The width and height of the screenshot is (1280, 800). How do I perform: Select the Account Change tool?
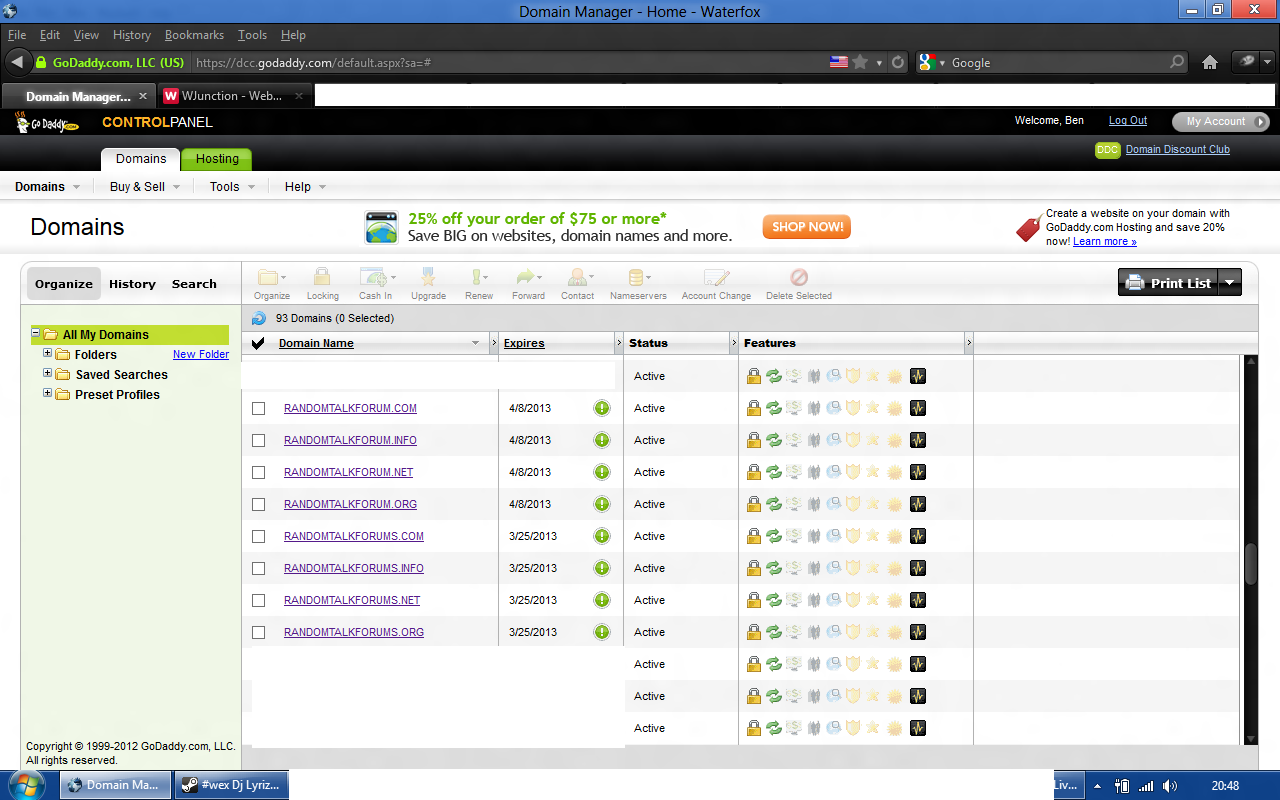(716, 284)
